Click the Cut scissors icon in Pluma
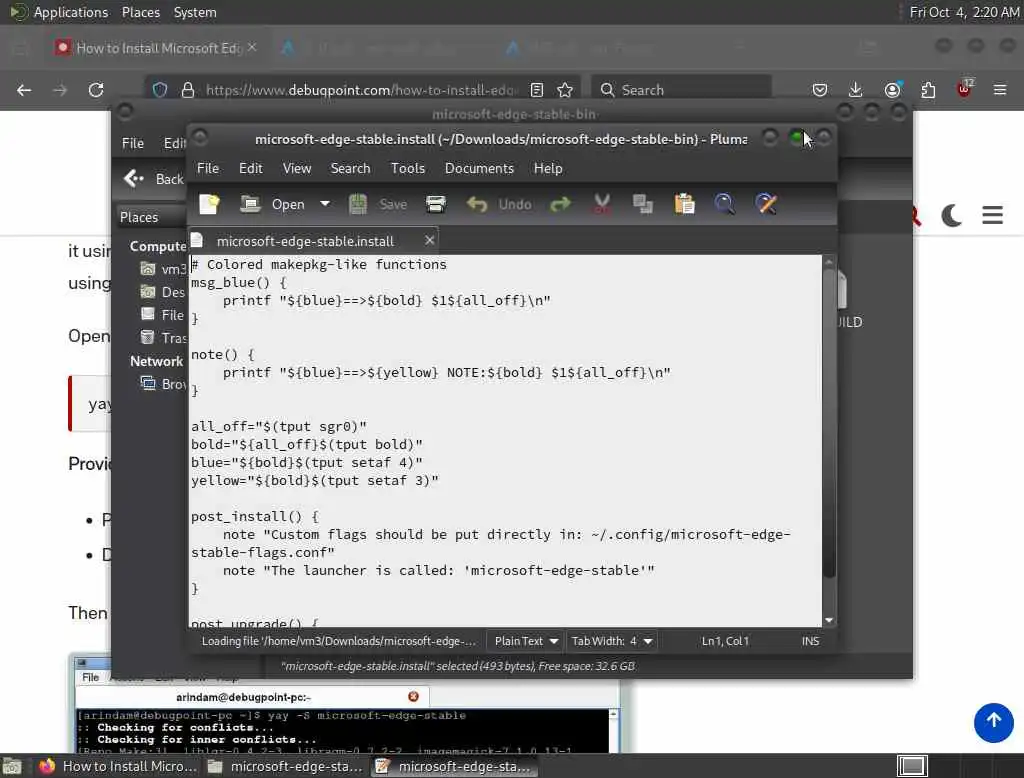Screen dimensions: 1024x778 (601, 204)
